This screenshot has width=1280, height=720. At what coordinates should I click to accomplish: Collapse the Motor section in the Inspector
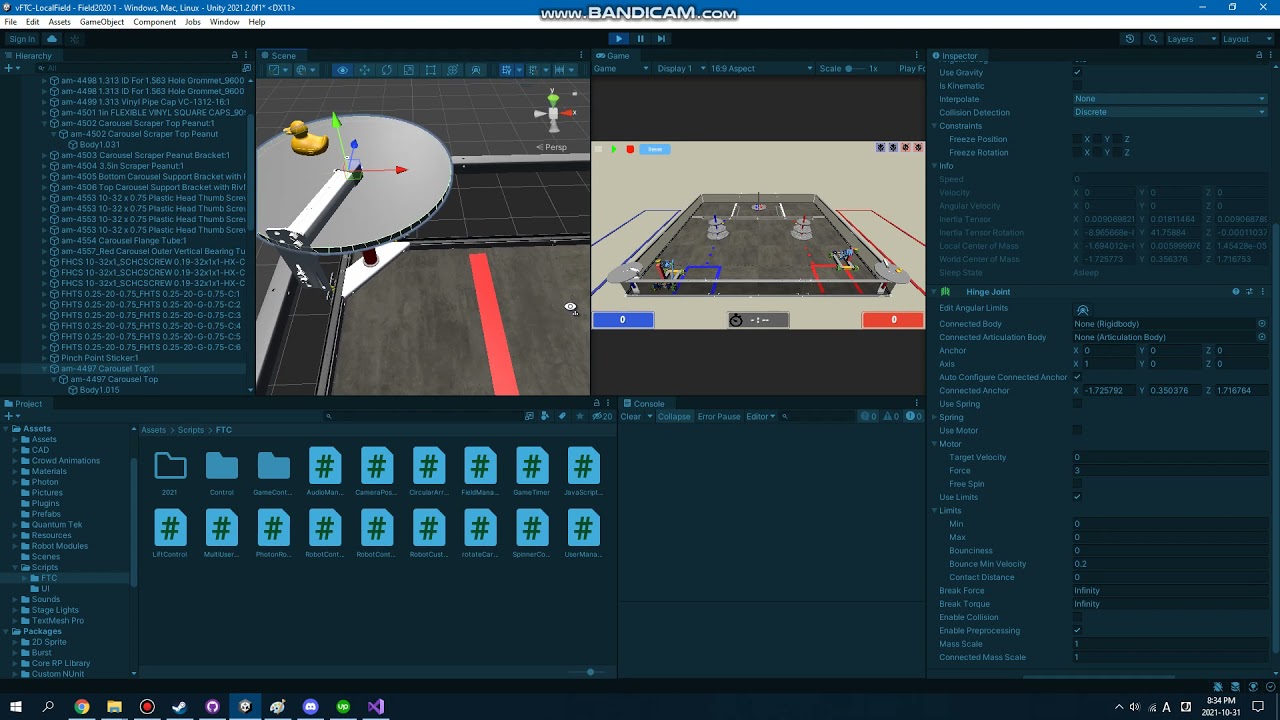coord(934,443)
